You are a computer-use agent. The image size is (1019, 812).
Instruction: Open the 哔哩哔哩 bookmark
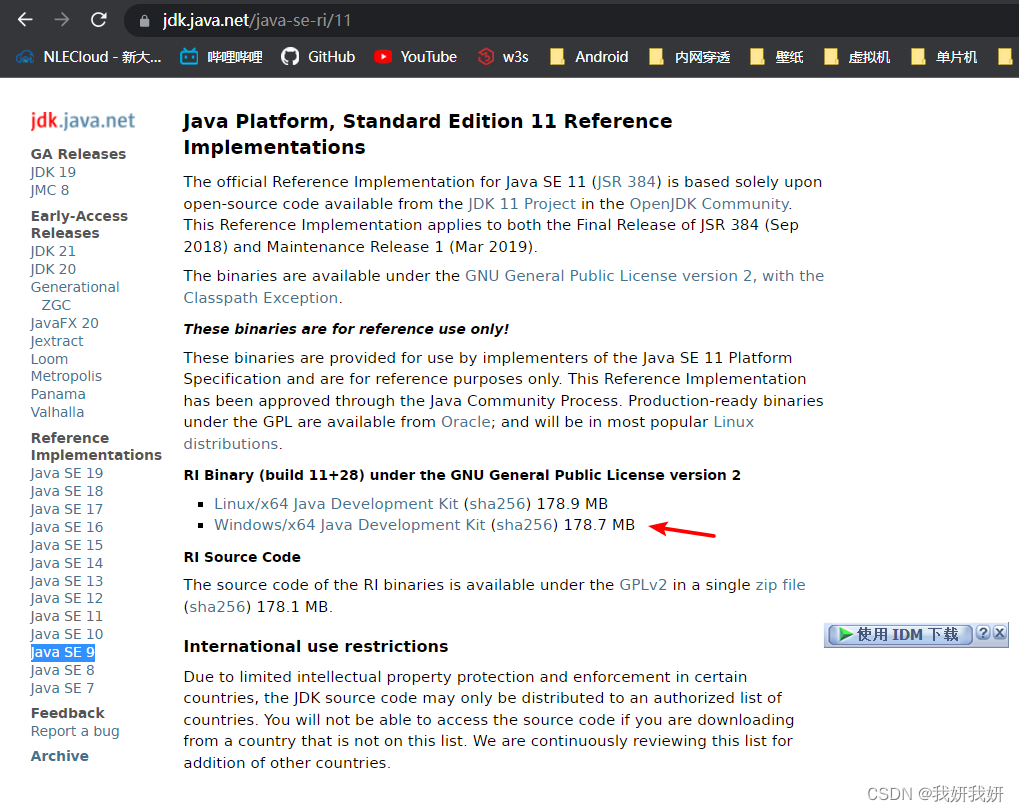tap(223, 57)
